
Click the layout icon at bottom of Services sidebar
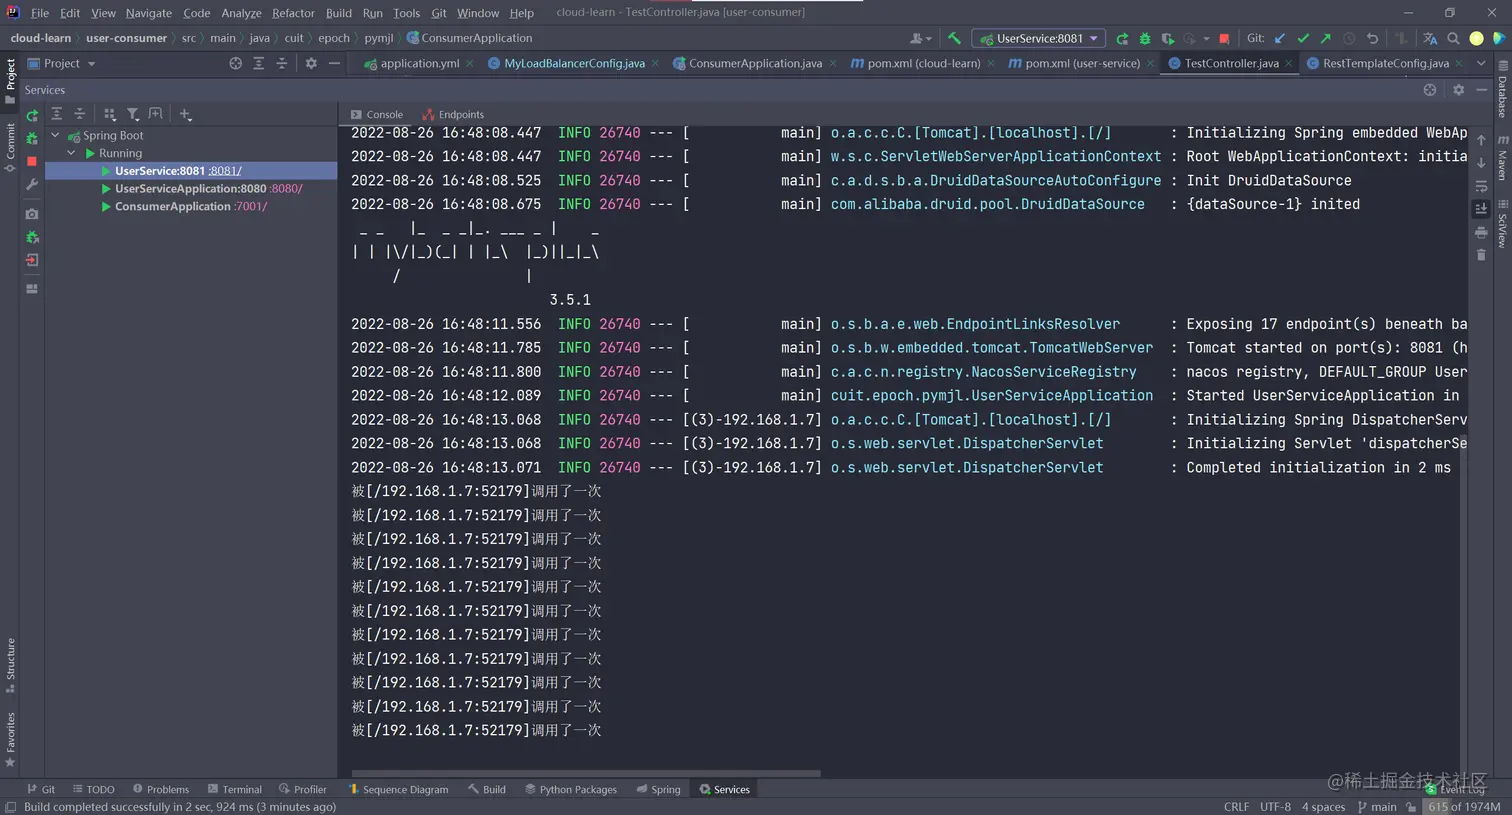point(32,289)
